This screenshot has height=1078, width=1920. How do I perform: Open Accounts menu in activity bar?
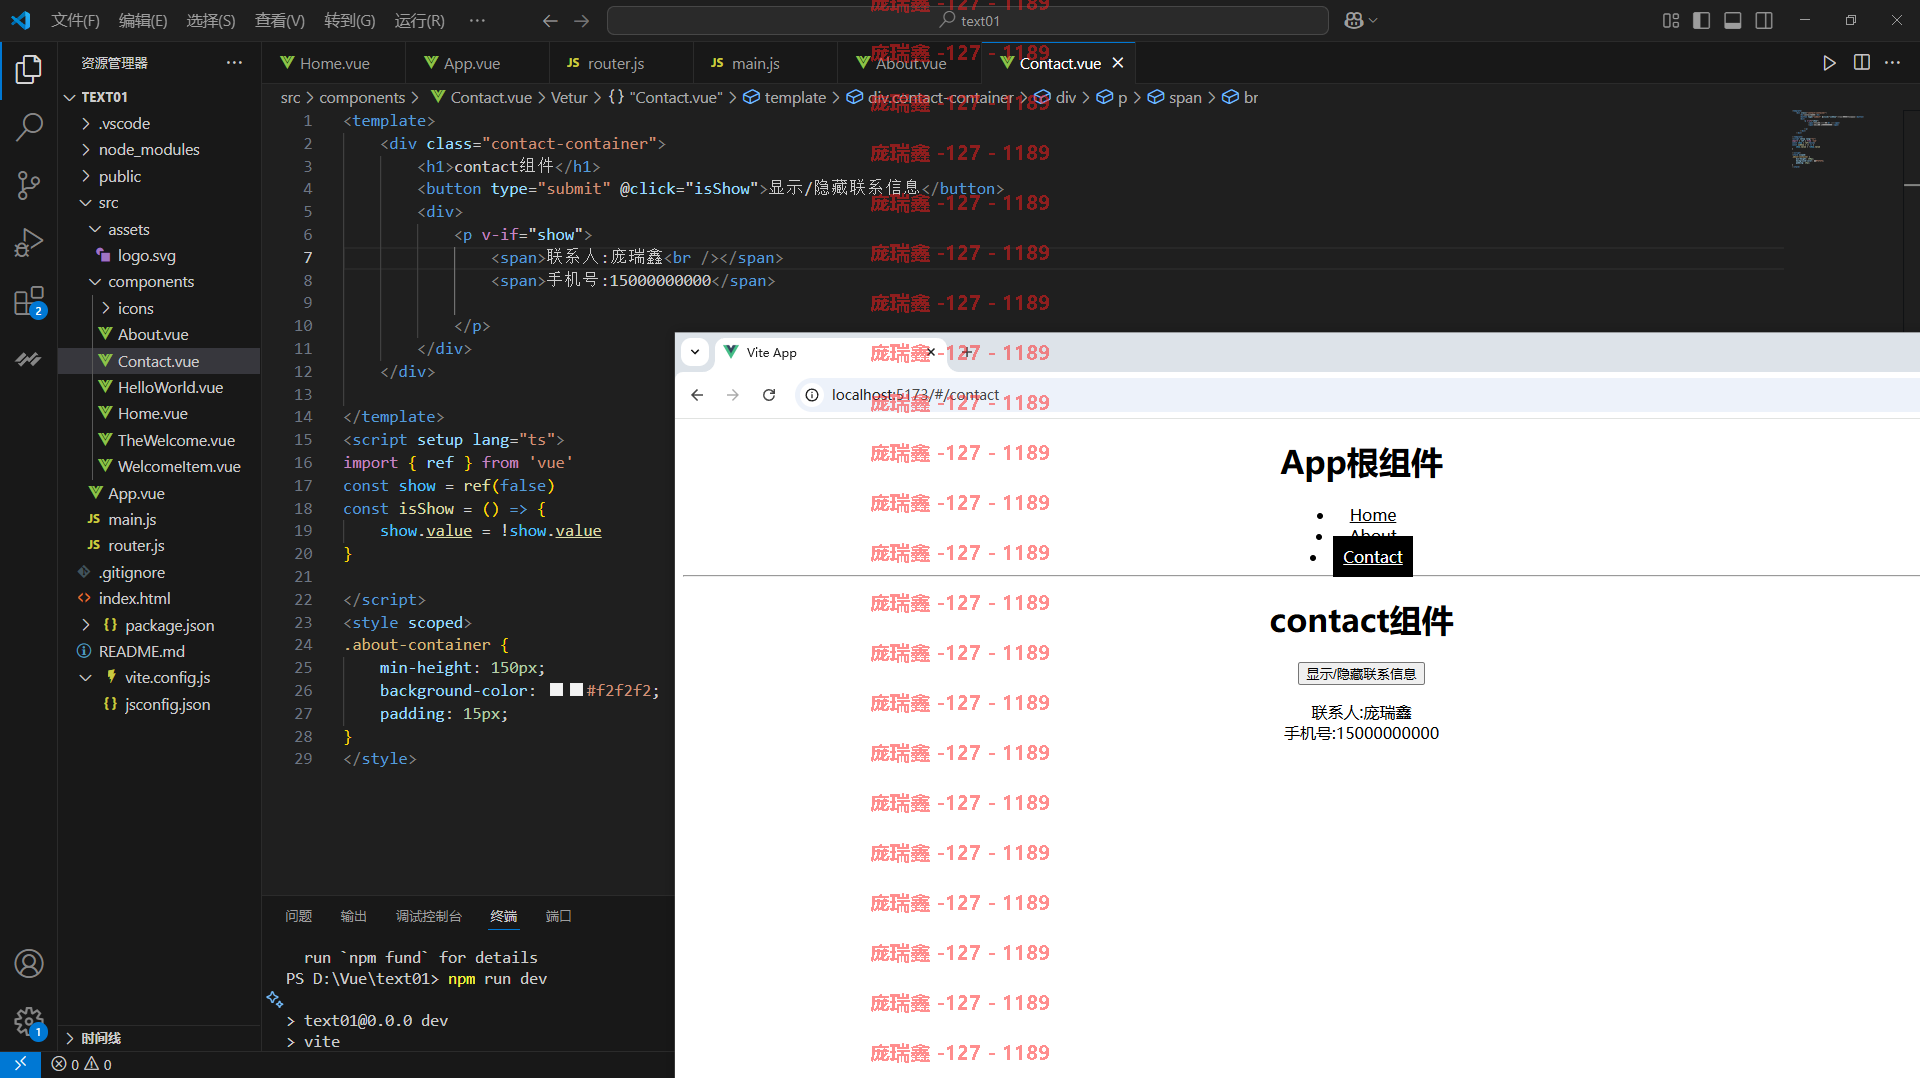(29, 963)
